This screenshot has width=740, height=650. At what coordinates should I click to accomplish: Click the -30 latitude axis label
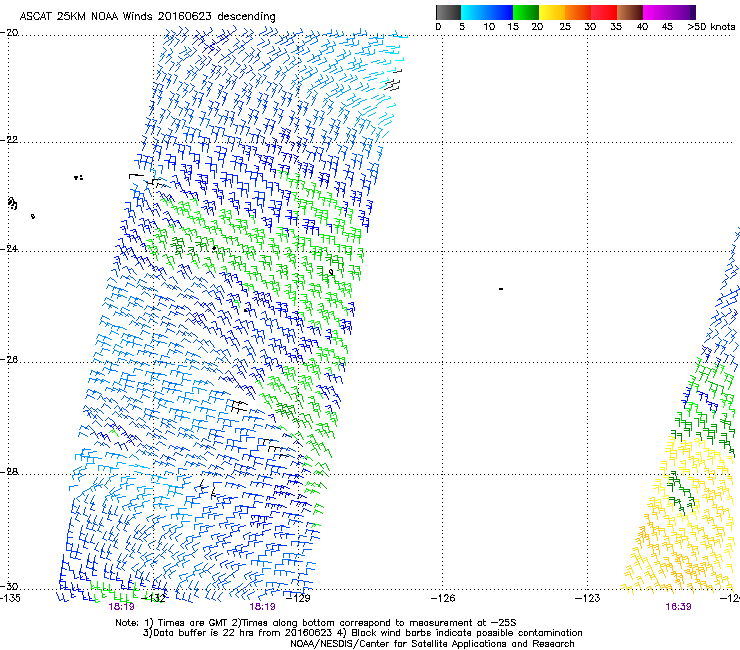tap(9, 586)
